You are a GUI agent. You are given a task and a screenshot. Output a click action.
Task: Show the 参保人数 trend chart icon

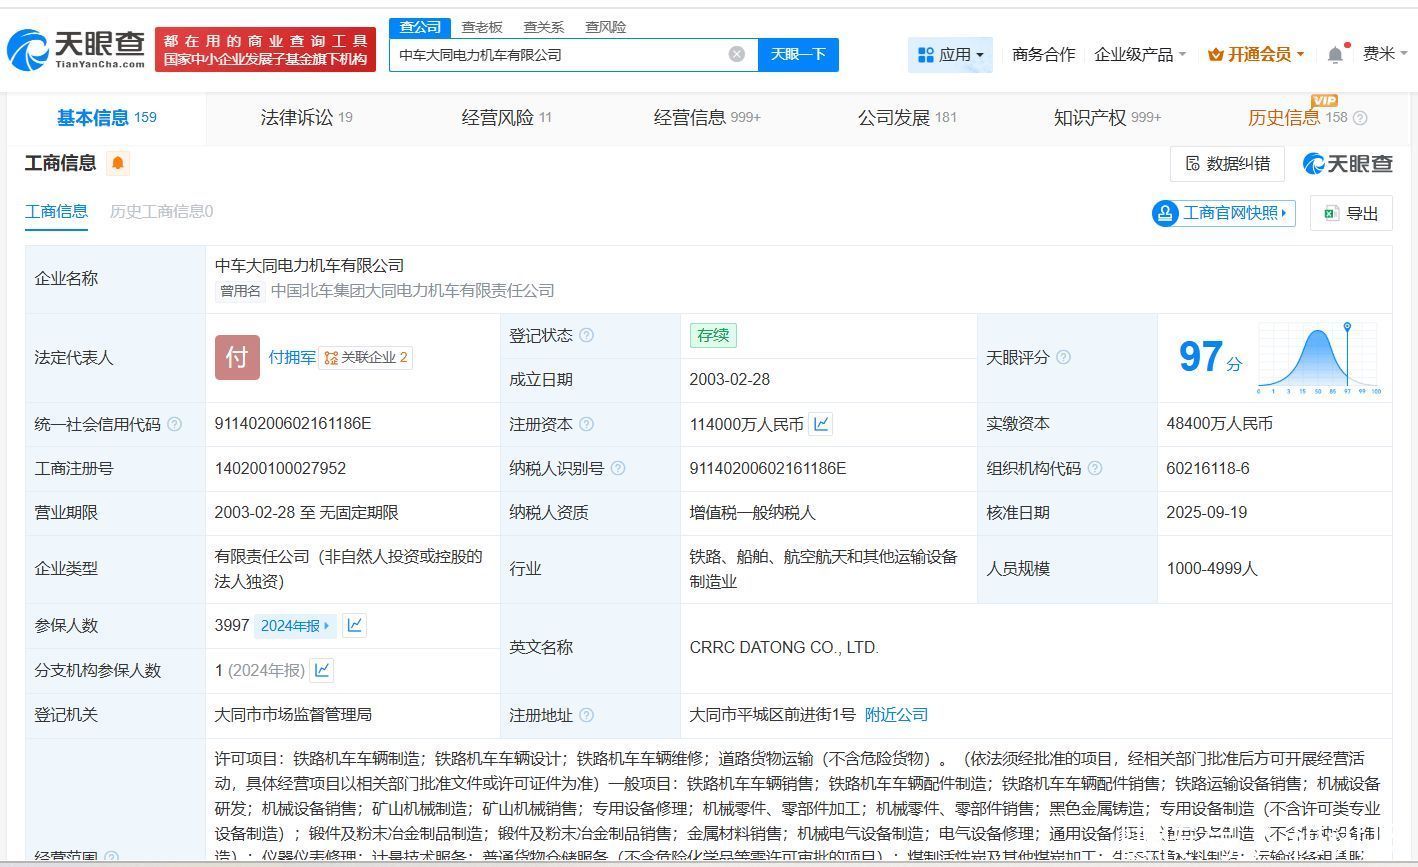coord(355,625)
